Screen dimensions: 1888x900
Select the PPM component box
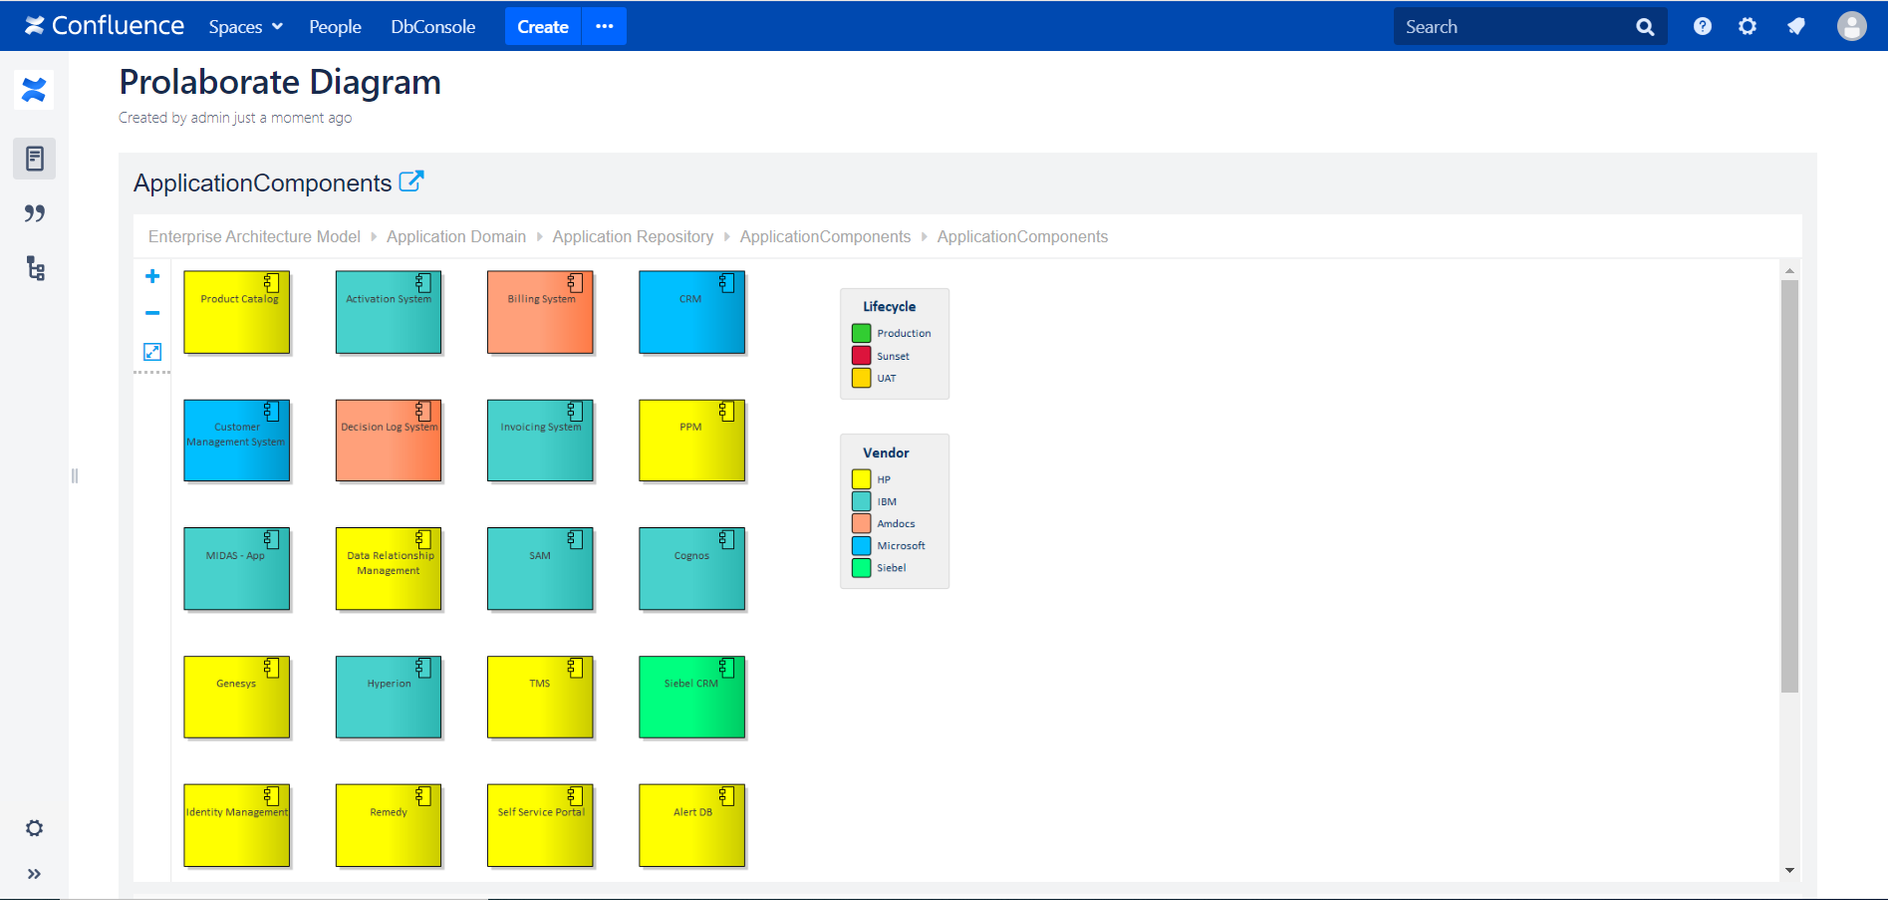click(x=692, y=440)
